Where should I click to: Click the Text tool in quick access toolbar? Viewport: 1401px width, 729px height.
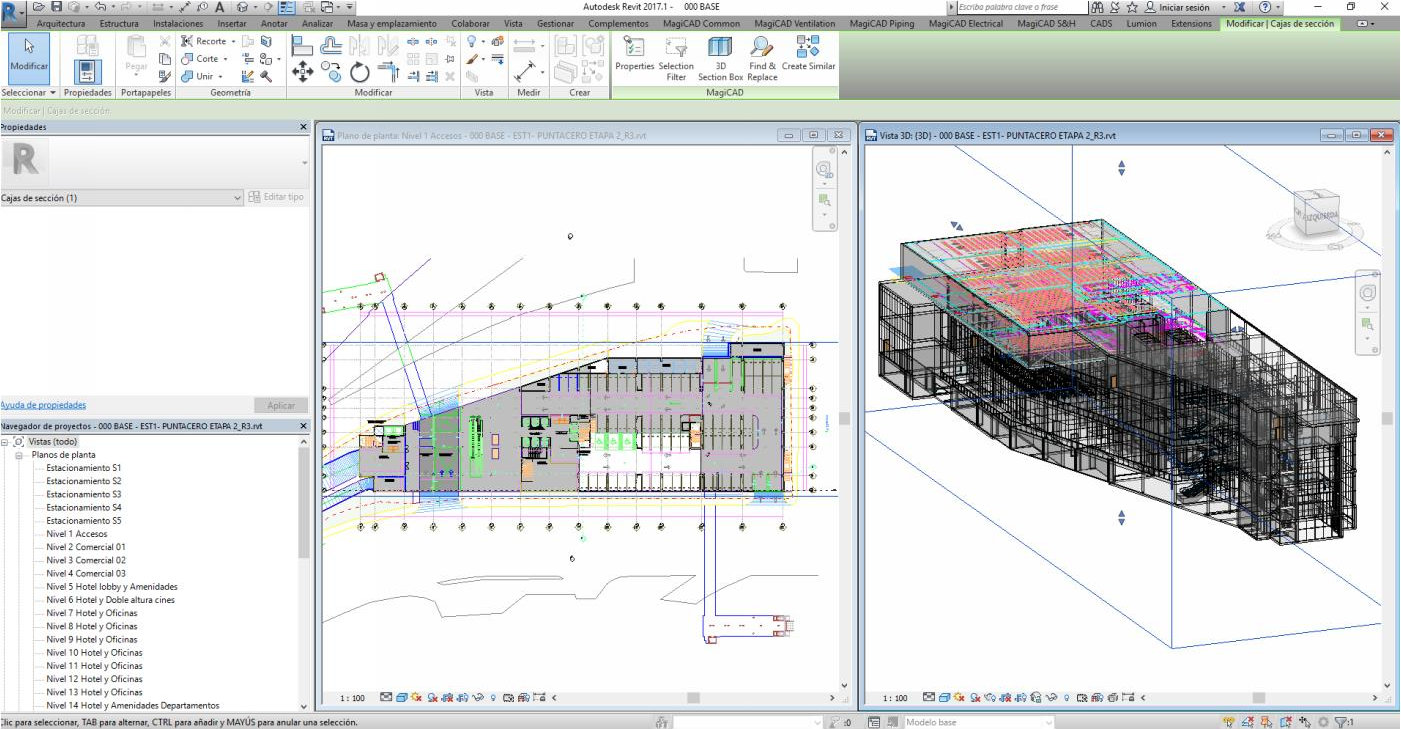(x=219, y=7)
